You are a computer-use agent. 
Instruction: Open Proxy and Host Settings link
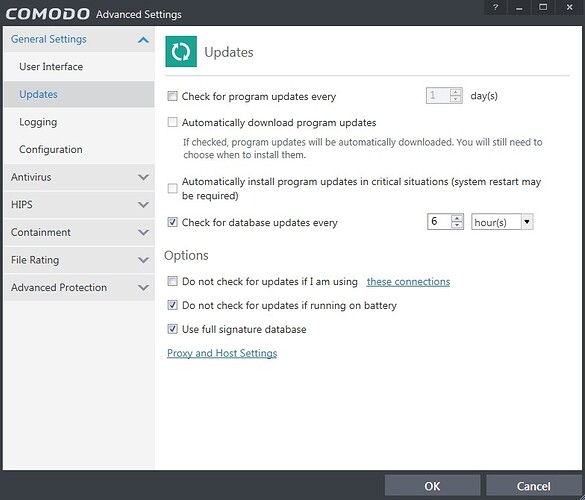222,353
